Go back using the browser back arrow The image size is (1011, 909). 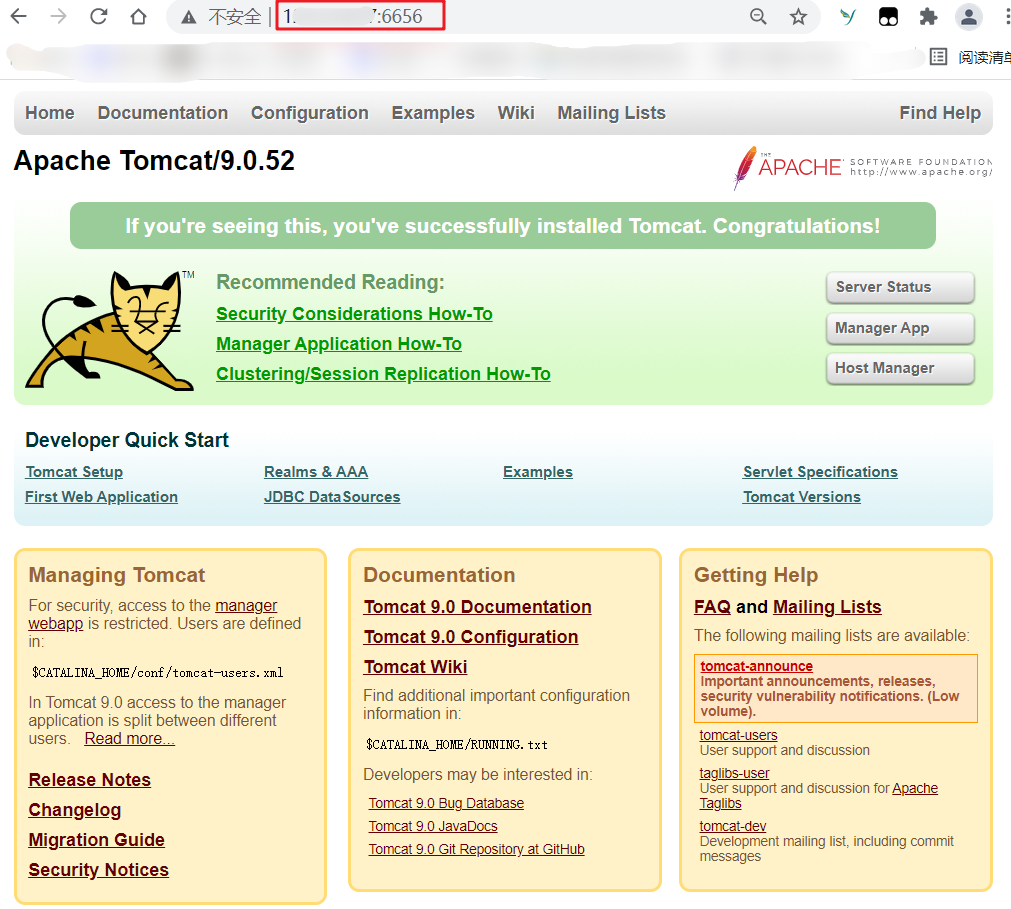[19, 16]
